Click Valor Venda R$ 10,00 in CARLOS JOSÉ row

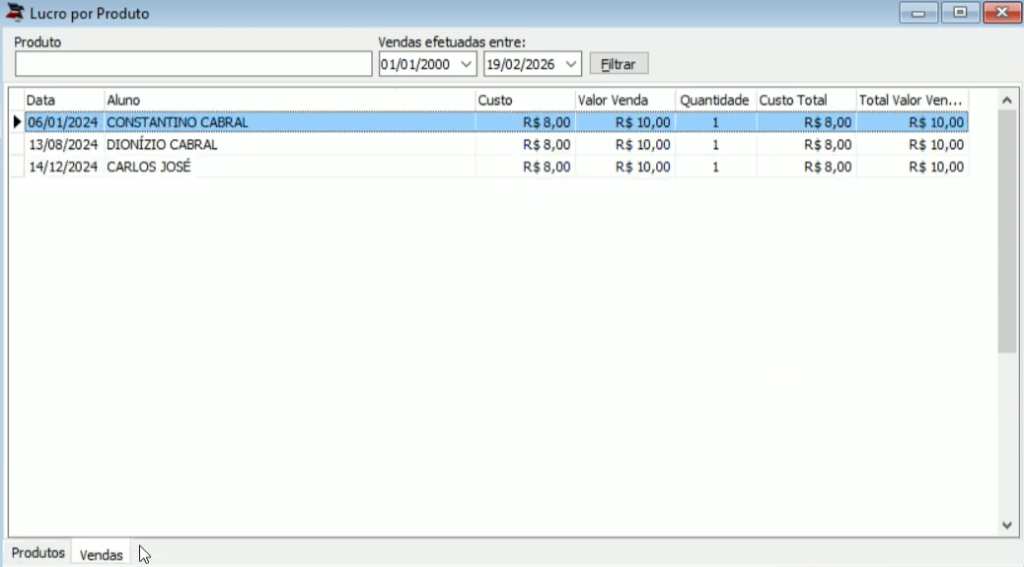(x=625, y=167)
